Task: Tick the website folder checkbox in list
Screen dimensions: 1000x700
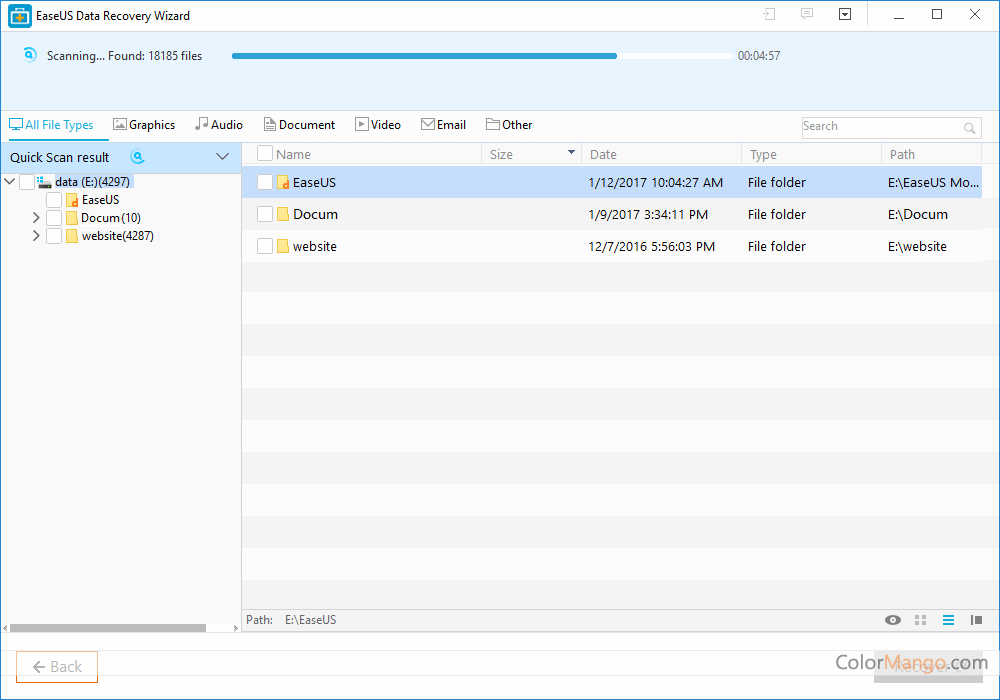Action: [x=265, y=246]
